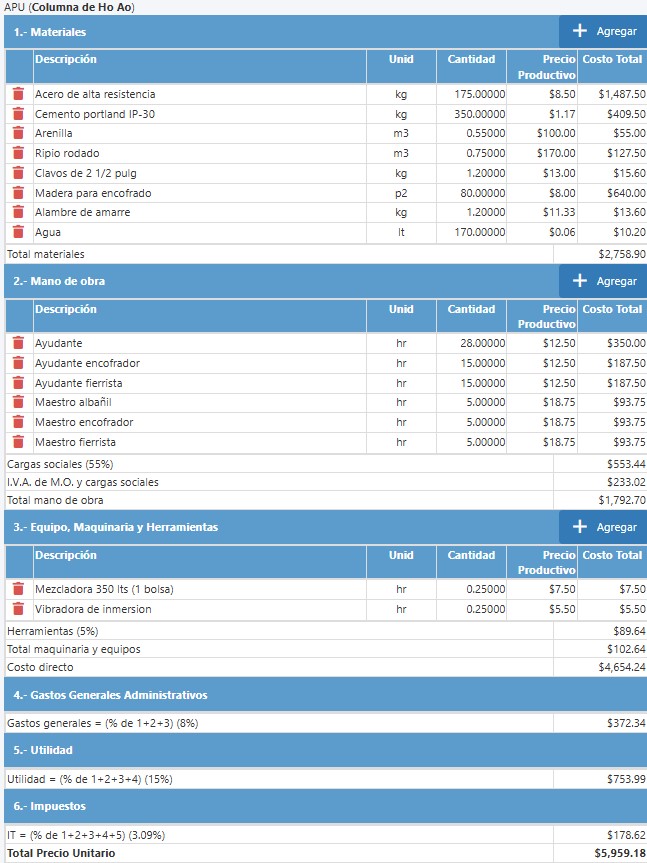Click Agregar for Equipo, Maquinaria y Herramientas
The image size is (647, 863).
click(x=603, y=527)
